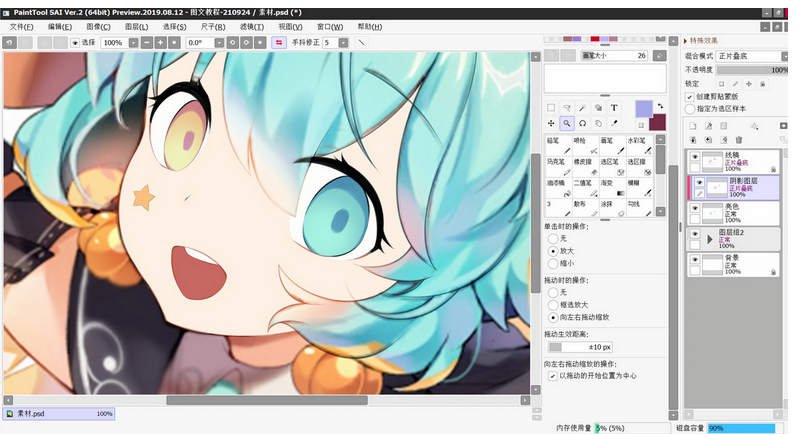Viewport: 801px width, 434px height.
Task: Open the rotation angle dropdown
Action: (219, 43)
